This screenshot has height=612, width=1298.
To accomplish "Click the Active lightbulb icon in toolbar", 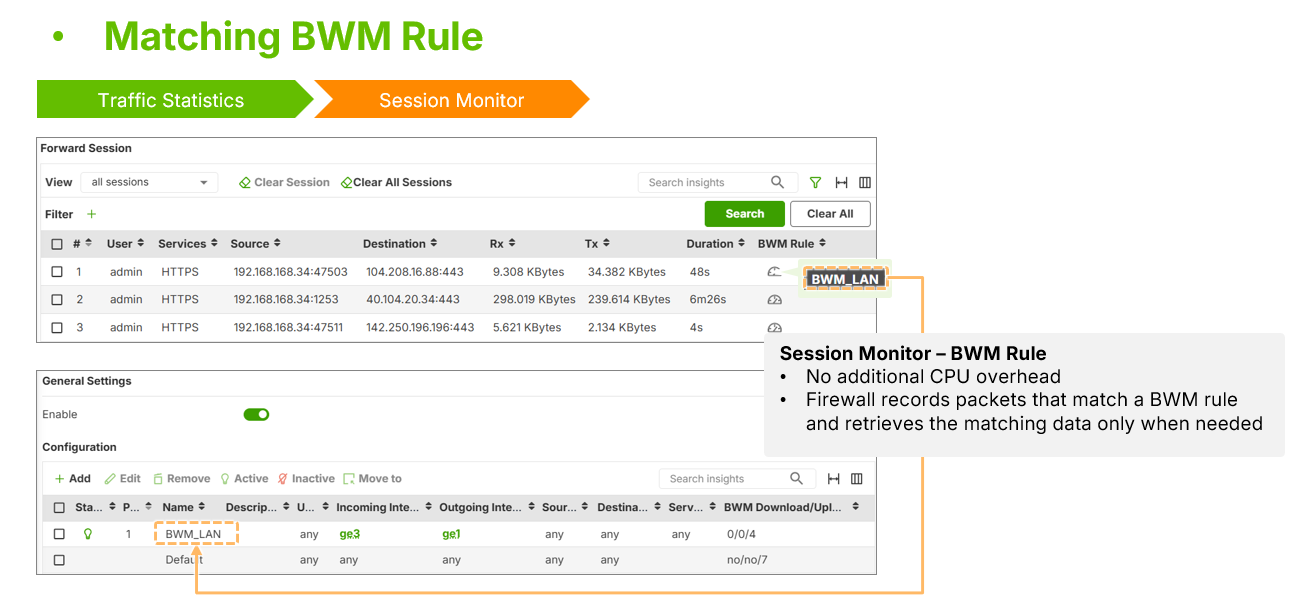I will click(x=225, y=479).
